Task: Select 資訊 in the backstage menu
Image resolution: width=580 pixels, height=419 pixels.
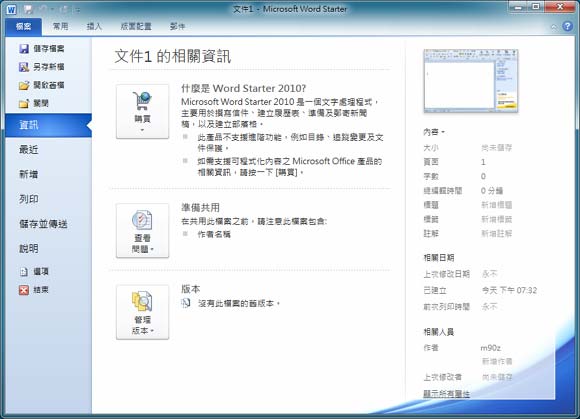Action: (48, 125)
